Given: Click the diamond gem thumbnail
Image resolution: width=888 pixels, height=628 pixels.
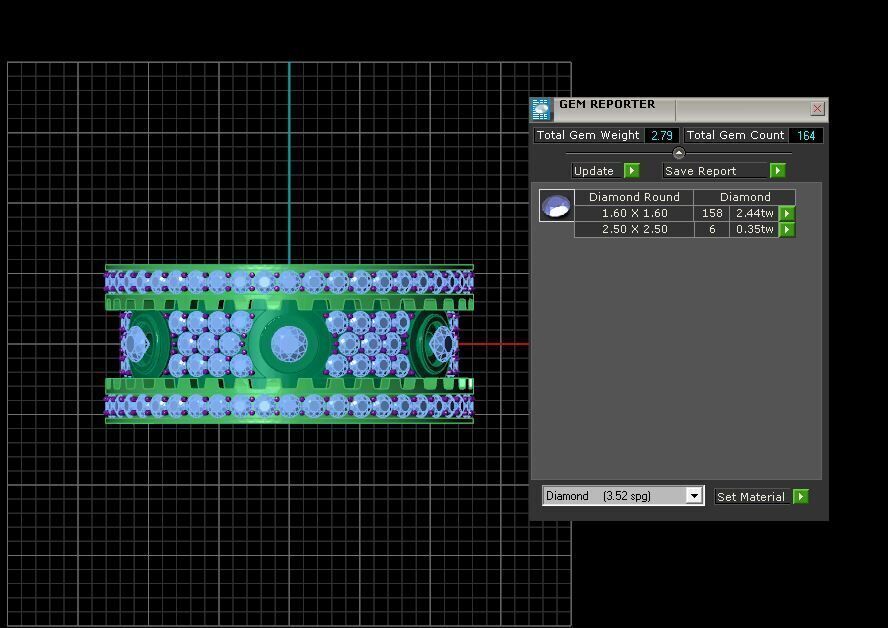Looking at the screenshot, I should pos(556,205).
